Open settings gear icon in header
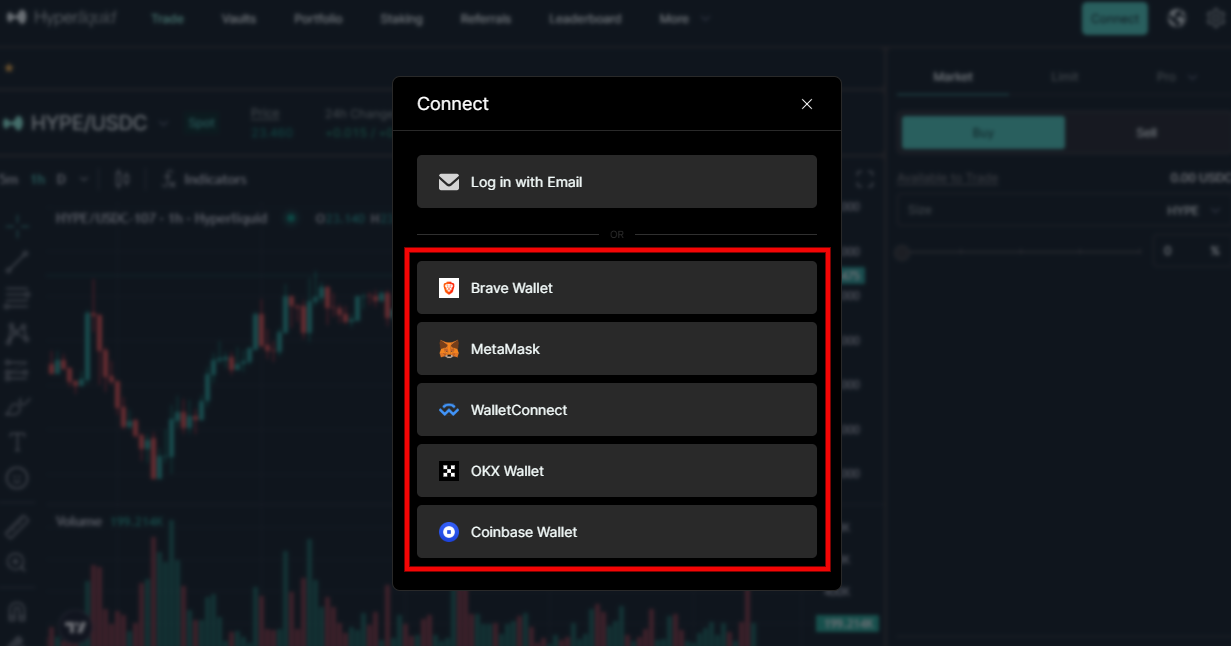Screen dimensions: 1231x646 (x=1215, y=19)
